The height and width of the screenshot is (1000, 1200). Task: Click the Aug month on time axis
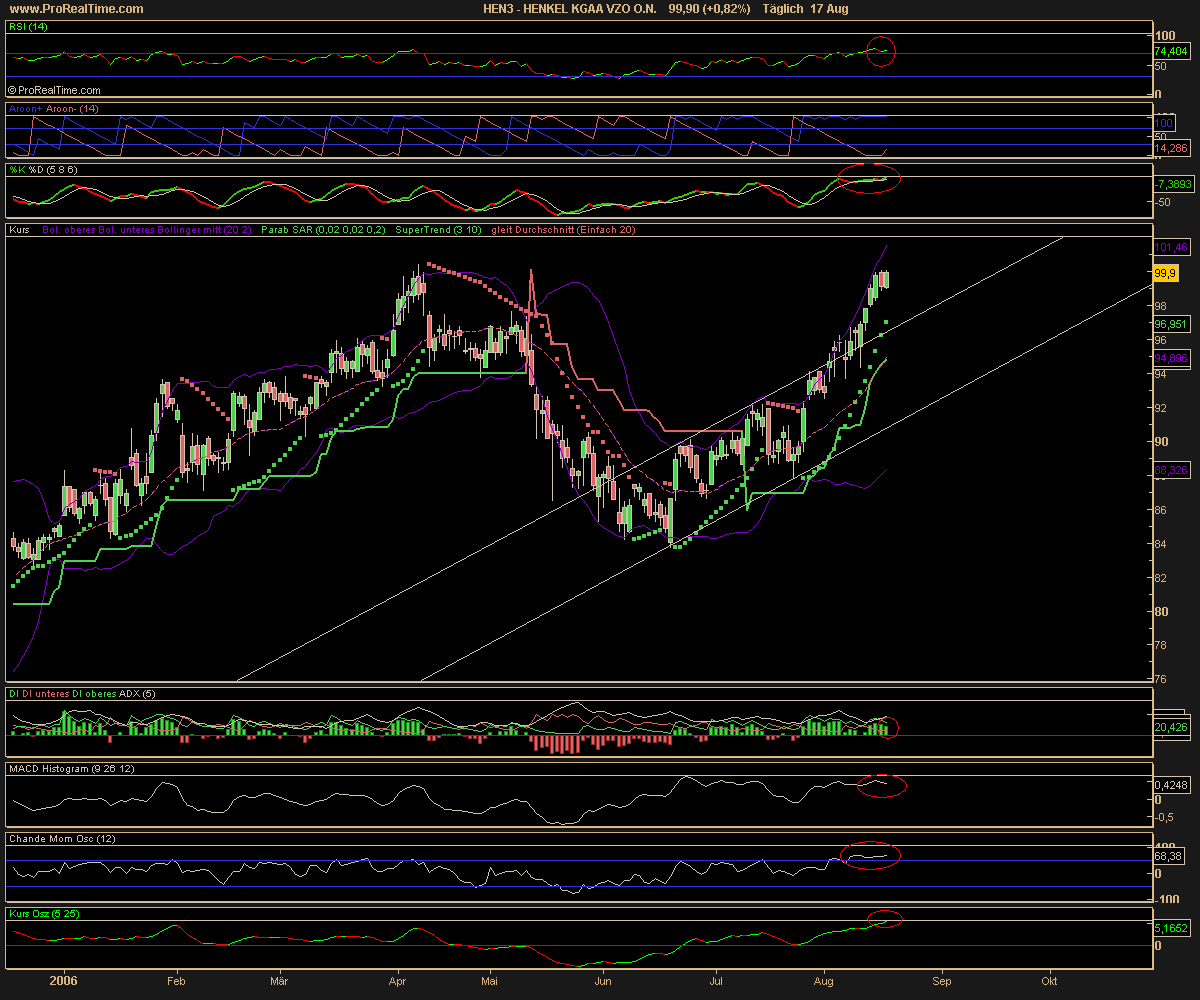pyautogui.click(x=825, y=980)
